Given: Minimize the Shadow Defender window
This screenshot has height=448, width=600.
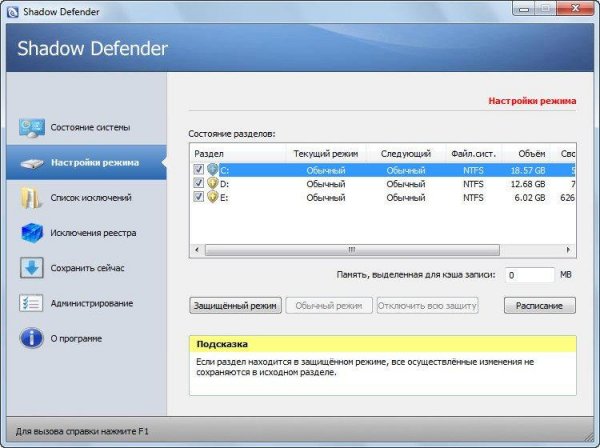Looking at the screenshot, I should pyautogui.click(x=524, y=8).
